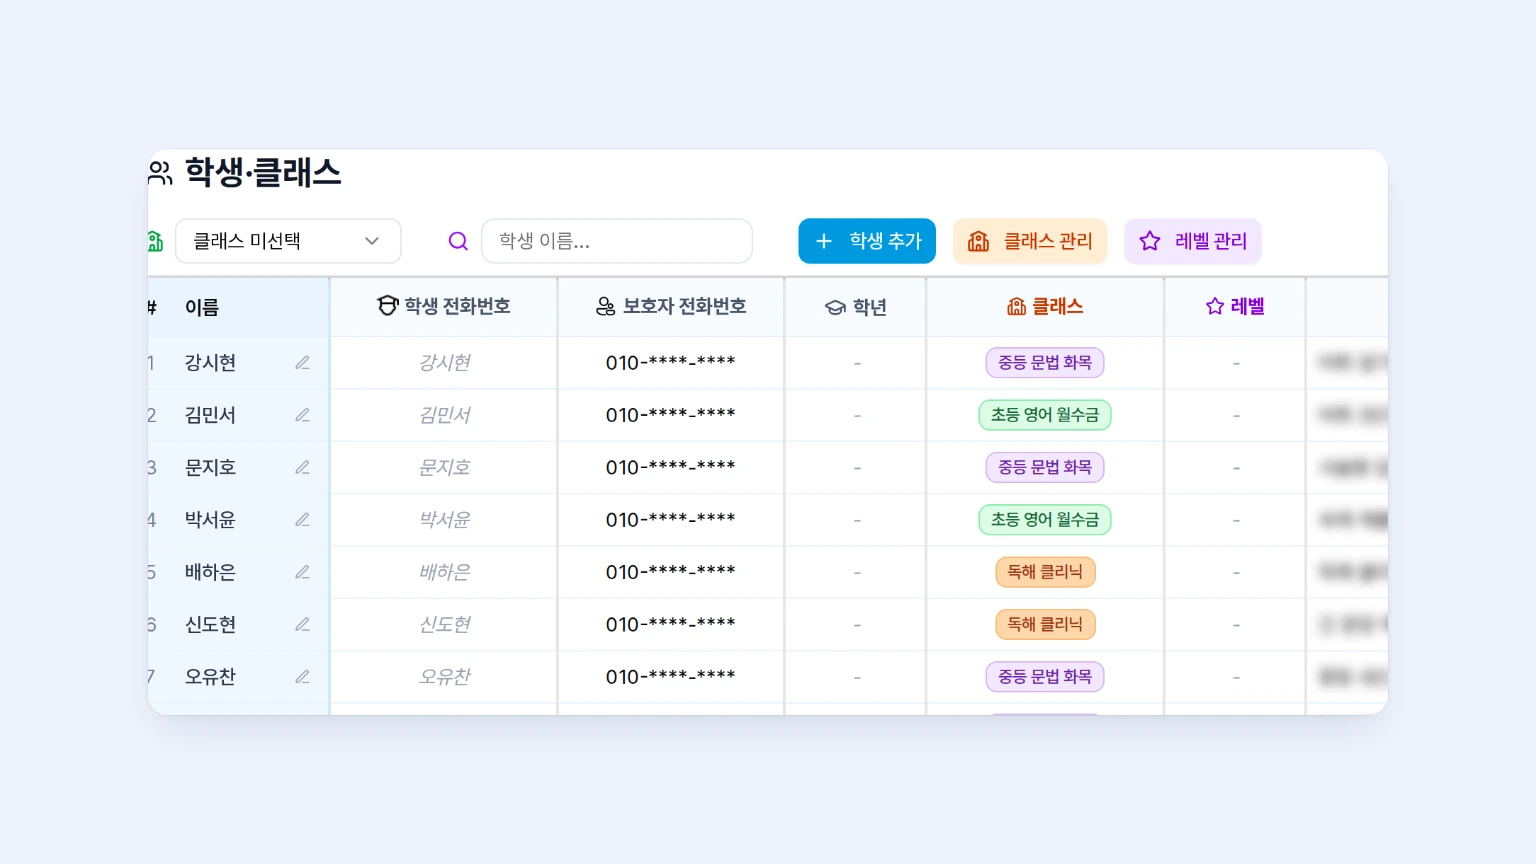Select the name 신도현 in row 6

point(210,624)
